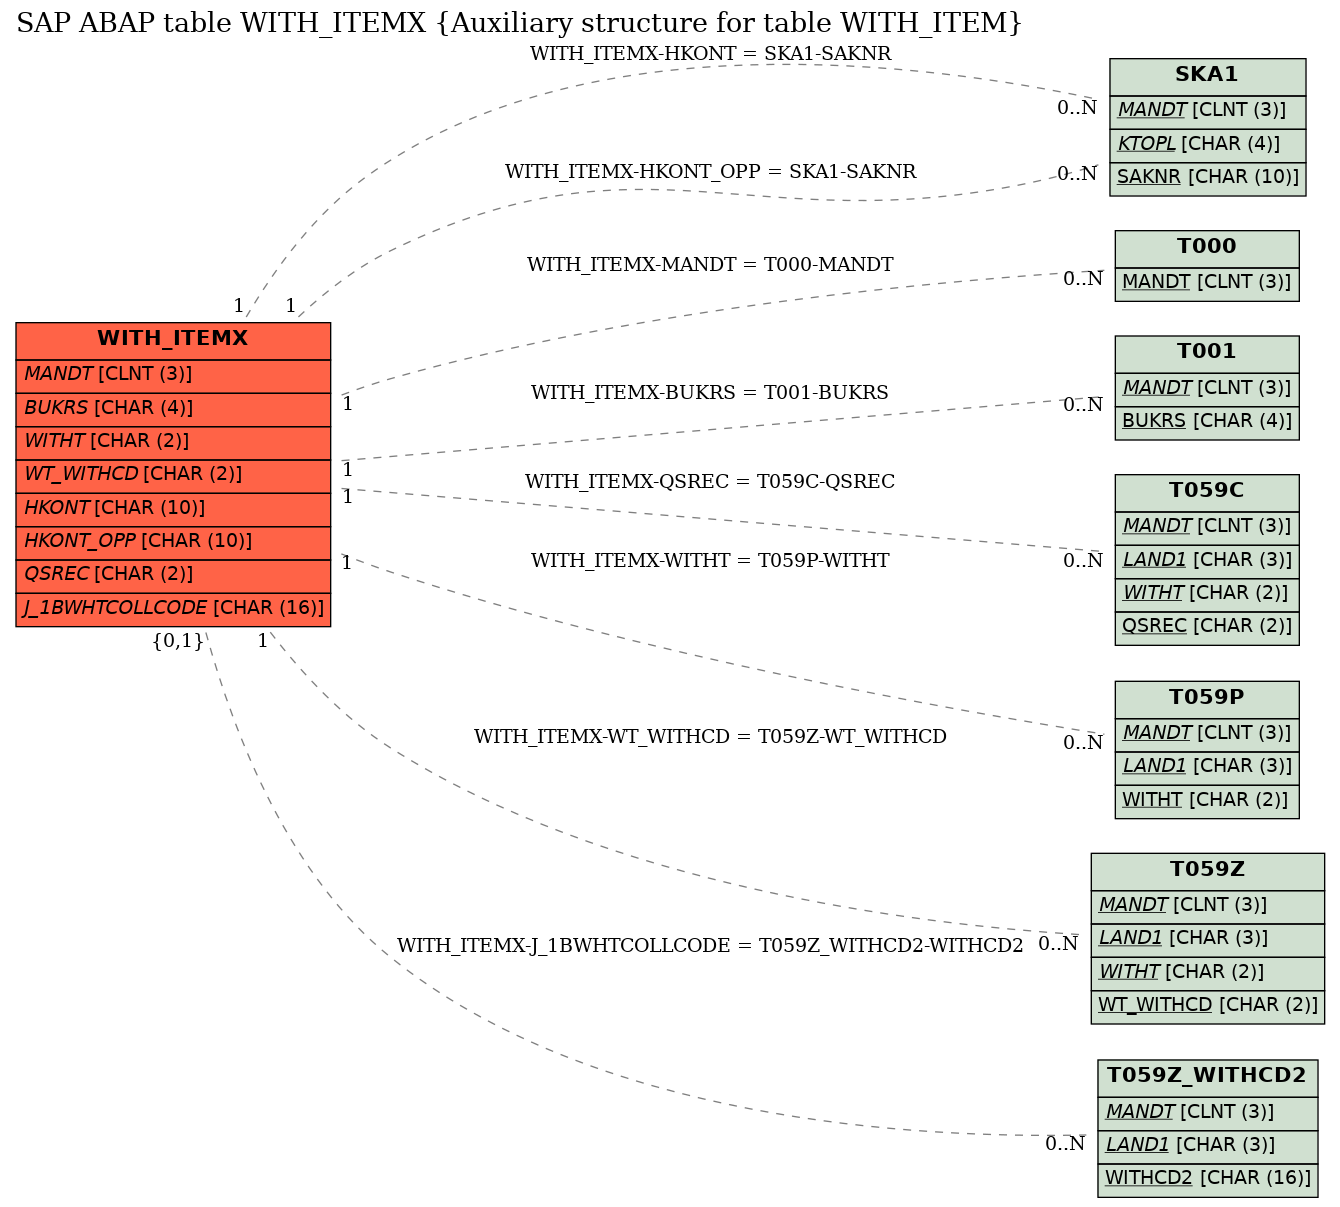Select LAND1 field in T059P table

(x=1207, y=768)
